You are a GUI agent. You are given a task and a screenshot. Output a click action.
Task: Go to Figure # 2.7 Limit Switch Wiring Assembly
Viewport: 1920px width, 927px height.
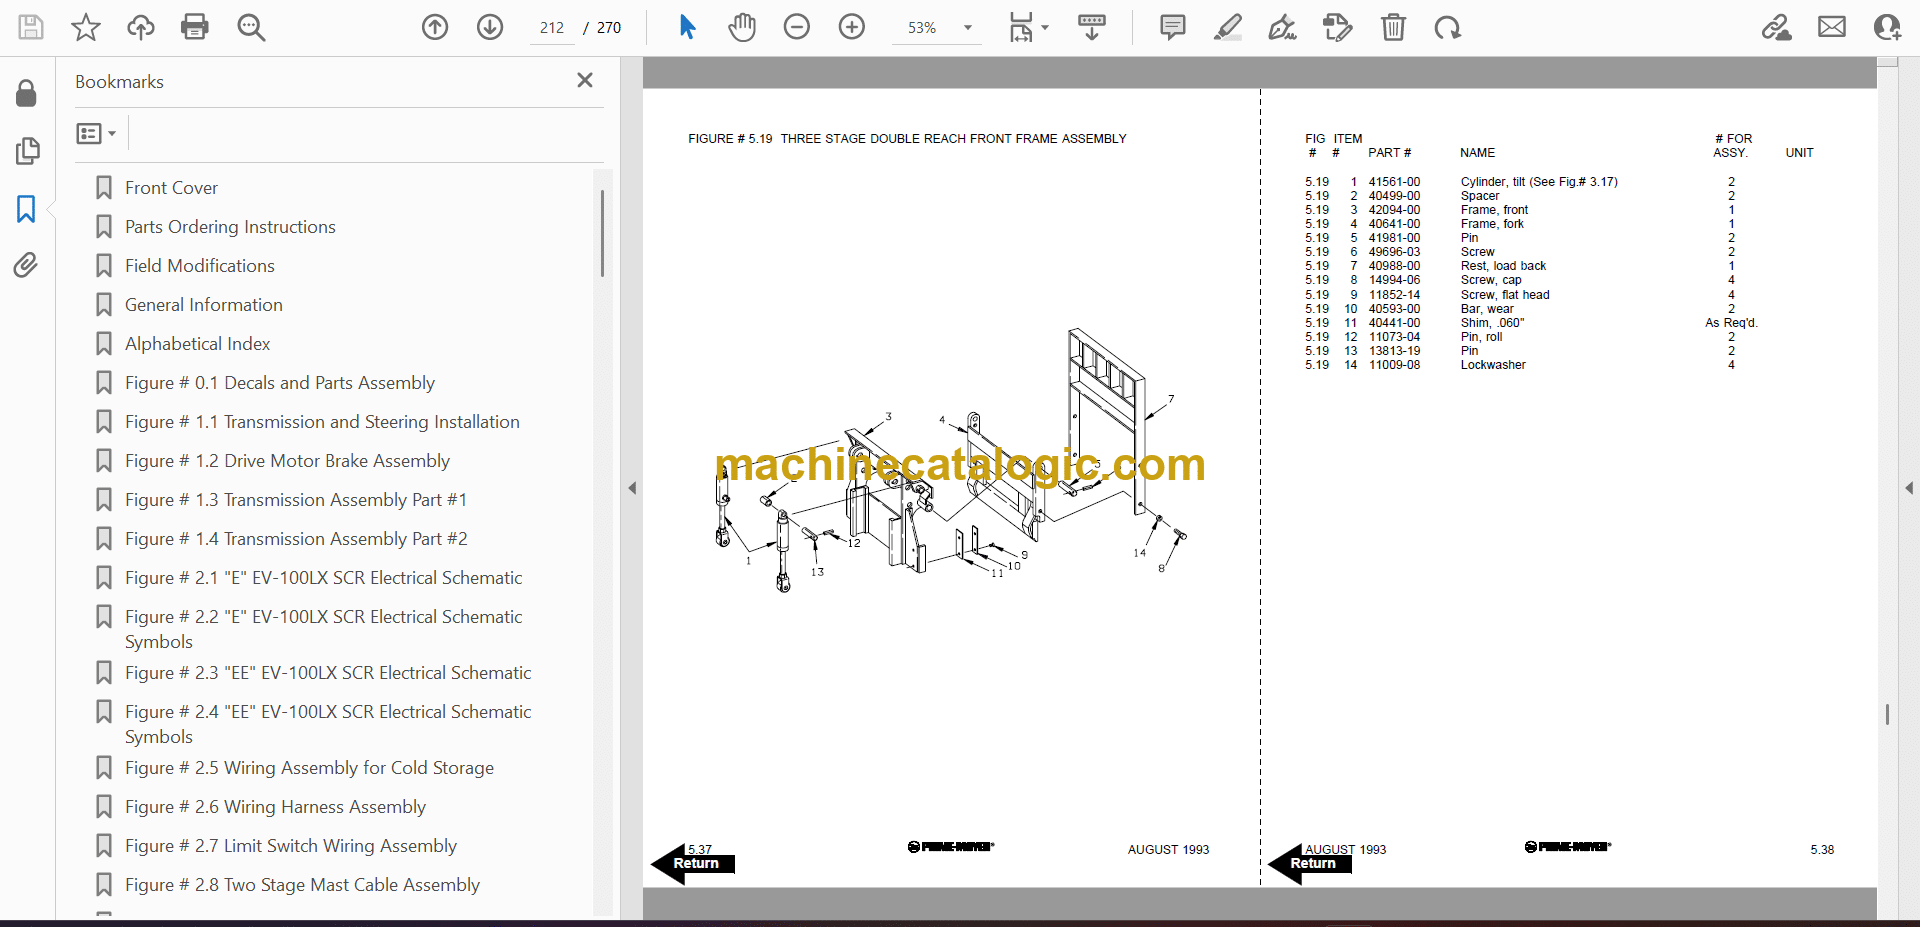coord(291,846)
